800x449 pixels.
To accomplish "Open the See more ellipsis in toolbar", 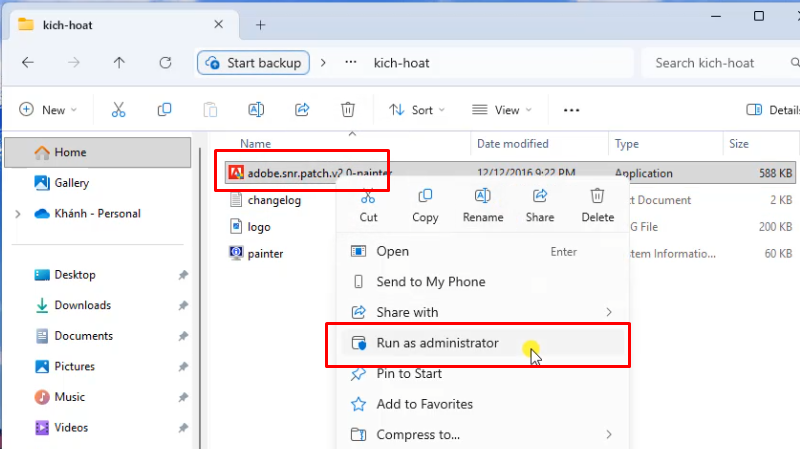I will click(571, 110).
